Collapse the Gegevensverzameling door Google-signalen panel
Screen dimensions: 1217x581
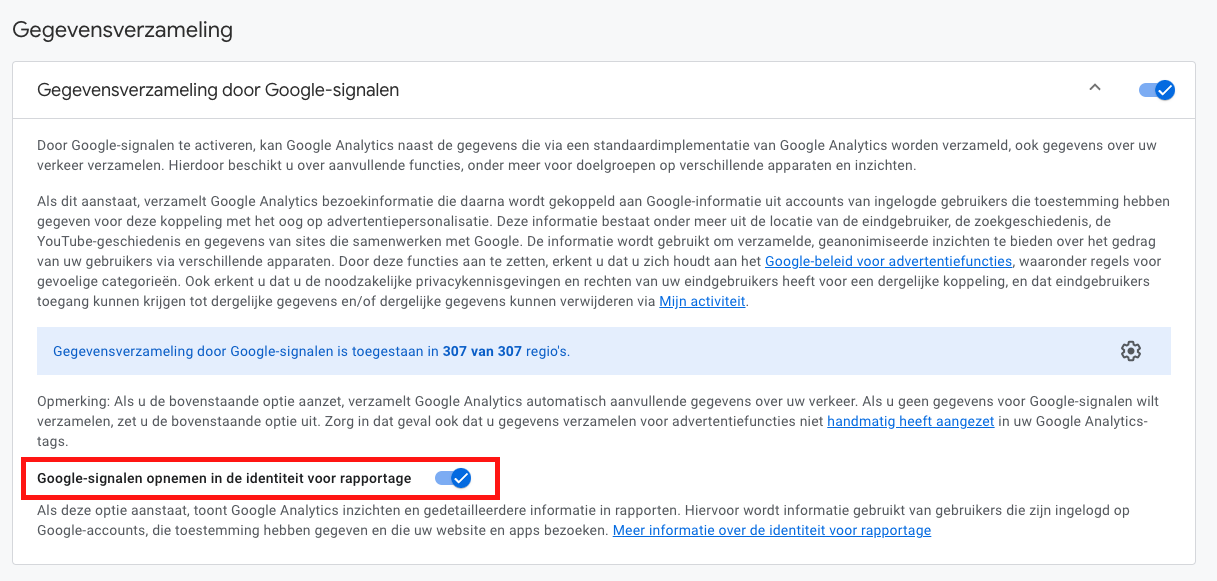point(1095,88)
